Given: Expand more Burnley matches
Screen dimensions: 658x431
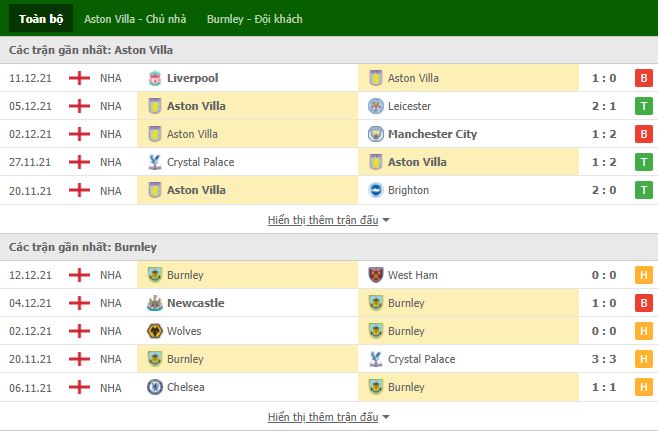Looking at the screenshot, I should 328,417.
